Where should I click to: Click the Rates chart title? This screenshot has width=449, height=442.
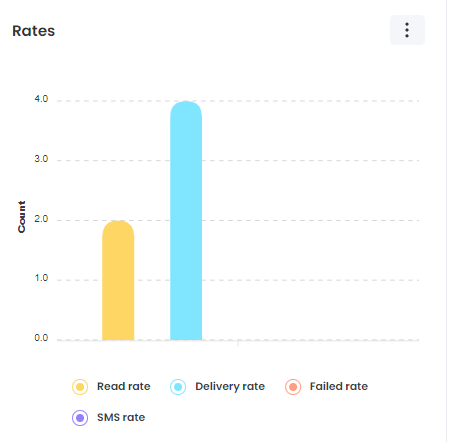[33, 31]
